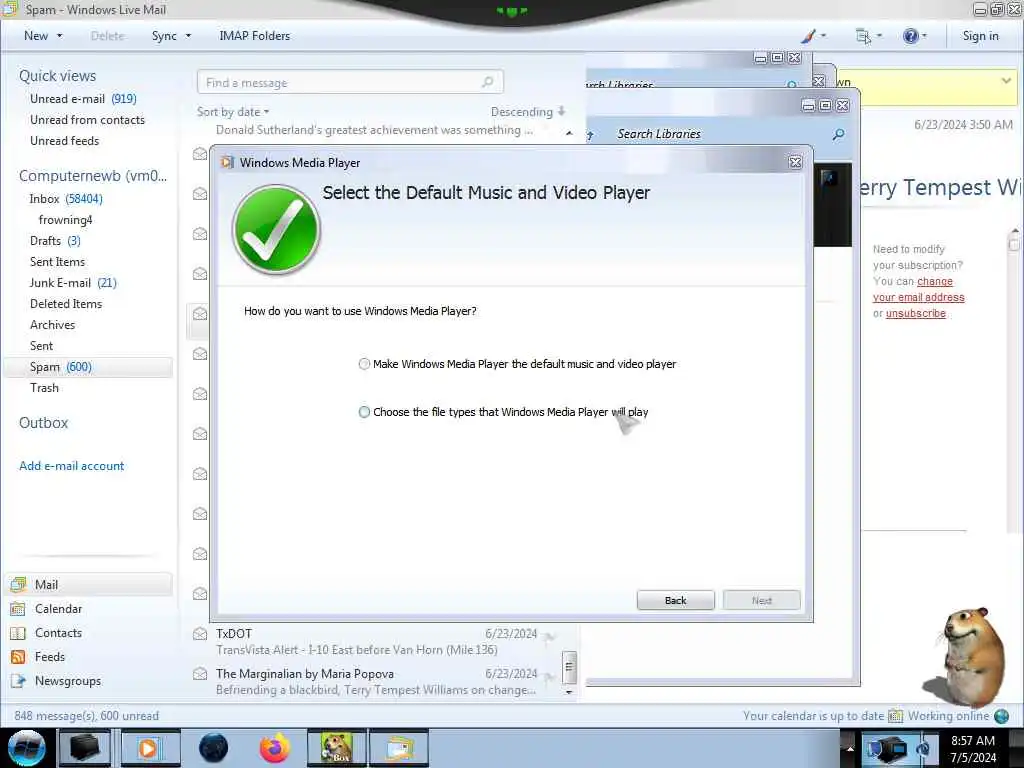
Task: Open the Inbox folder
Action: [x=66, y=199]
